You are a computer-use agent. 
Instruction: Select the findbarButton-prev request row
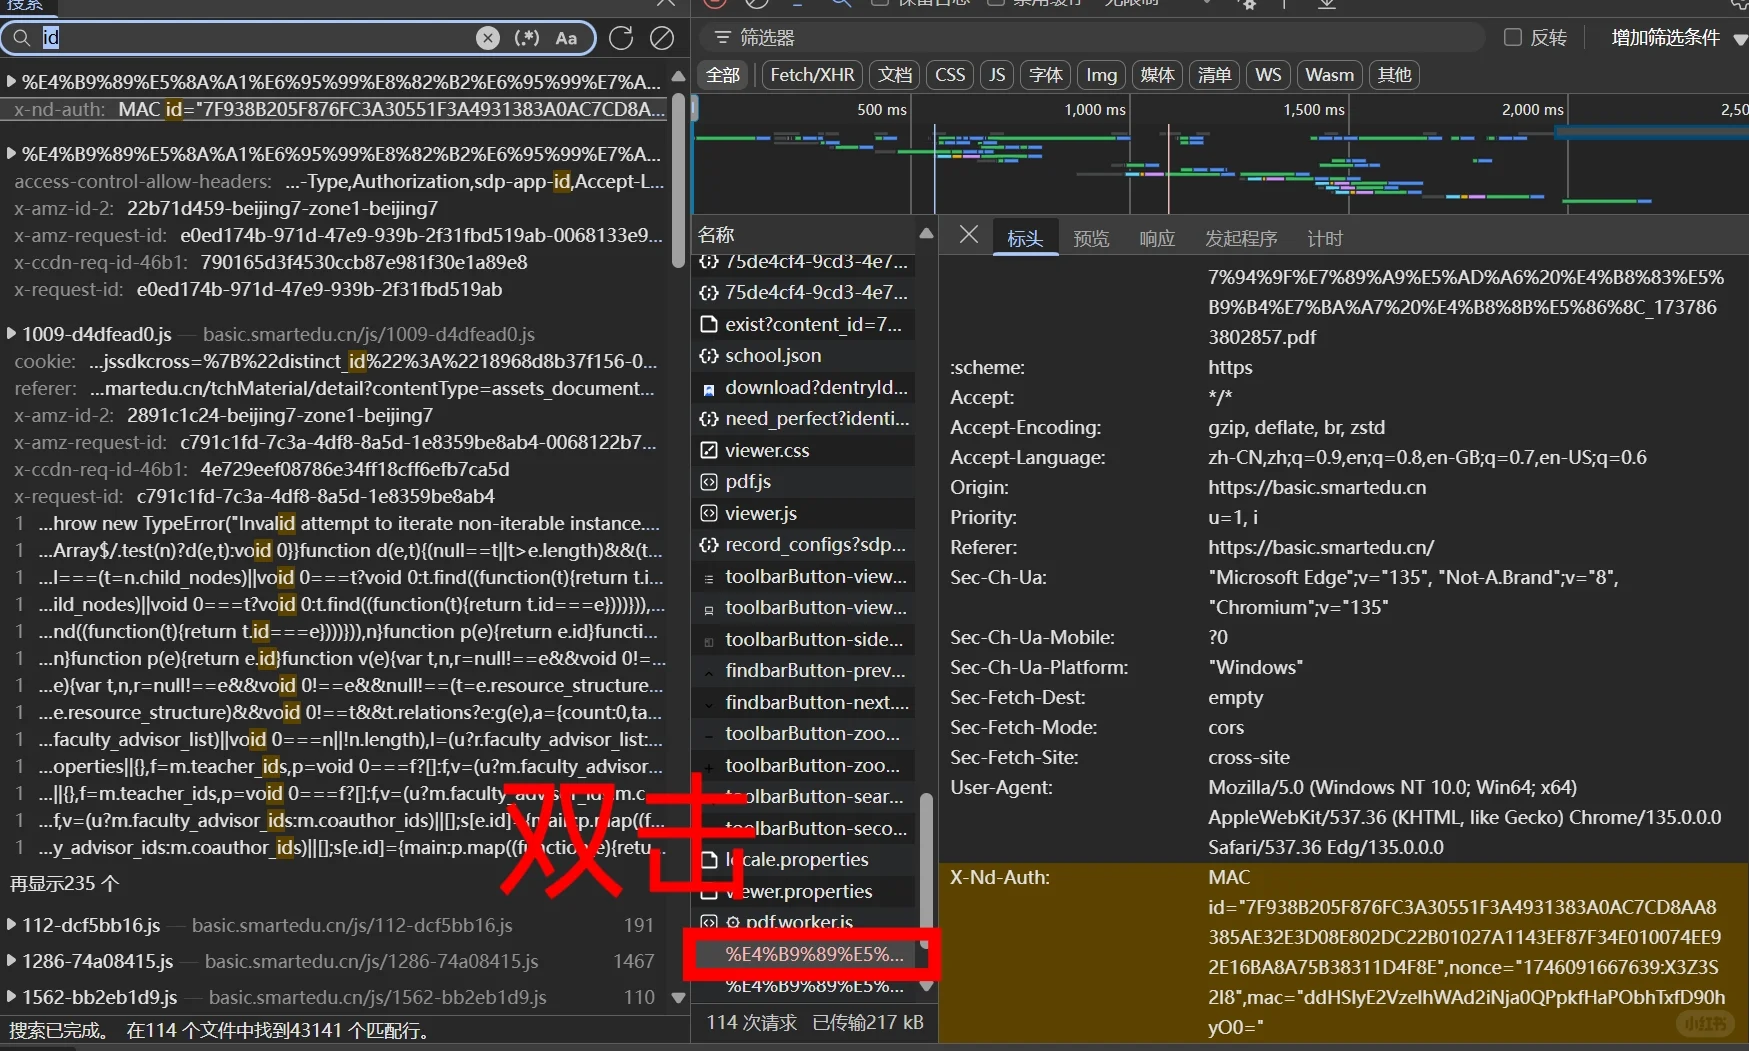[804, 670]
